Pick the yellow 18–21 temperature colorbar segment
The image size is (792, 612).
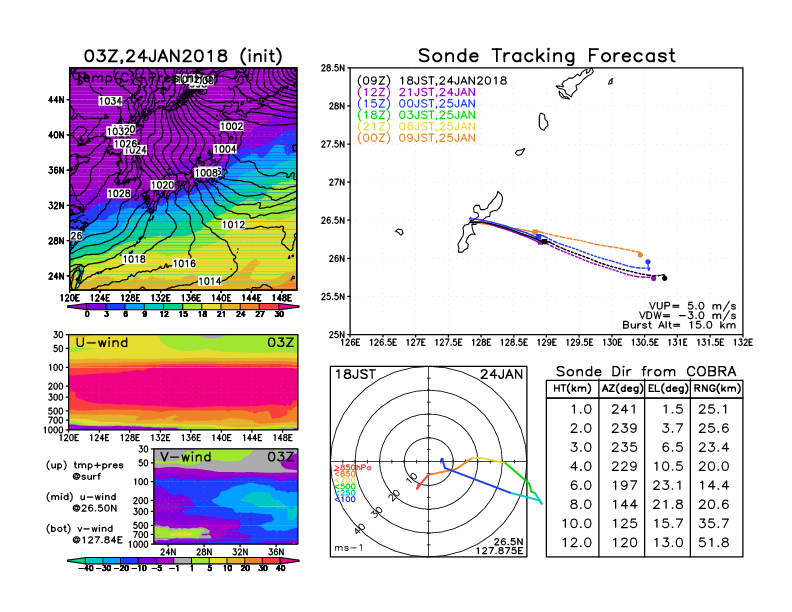(x=212, y=307)
